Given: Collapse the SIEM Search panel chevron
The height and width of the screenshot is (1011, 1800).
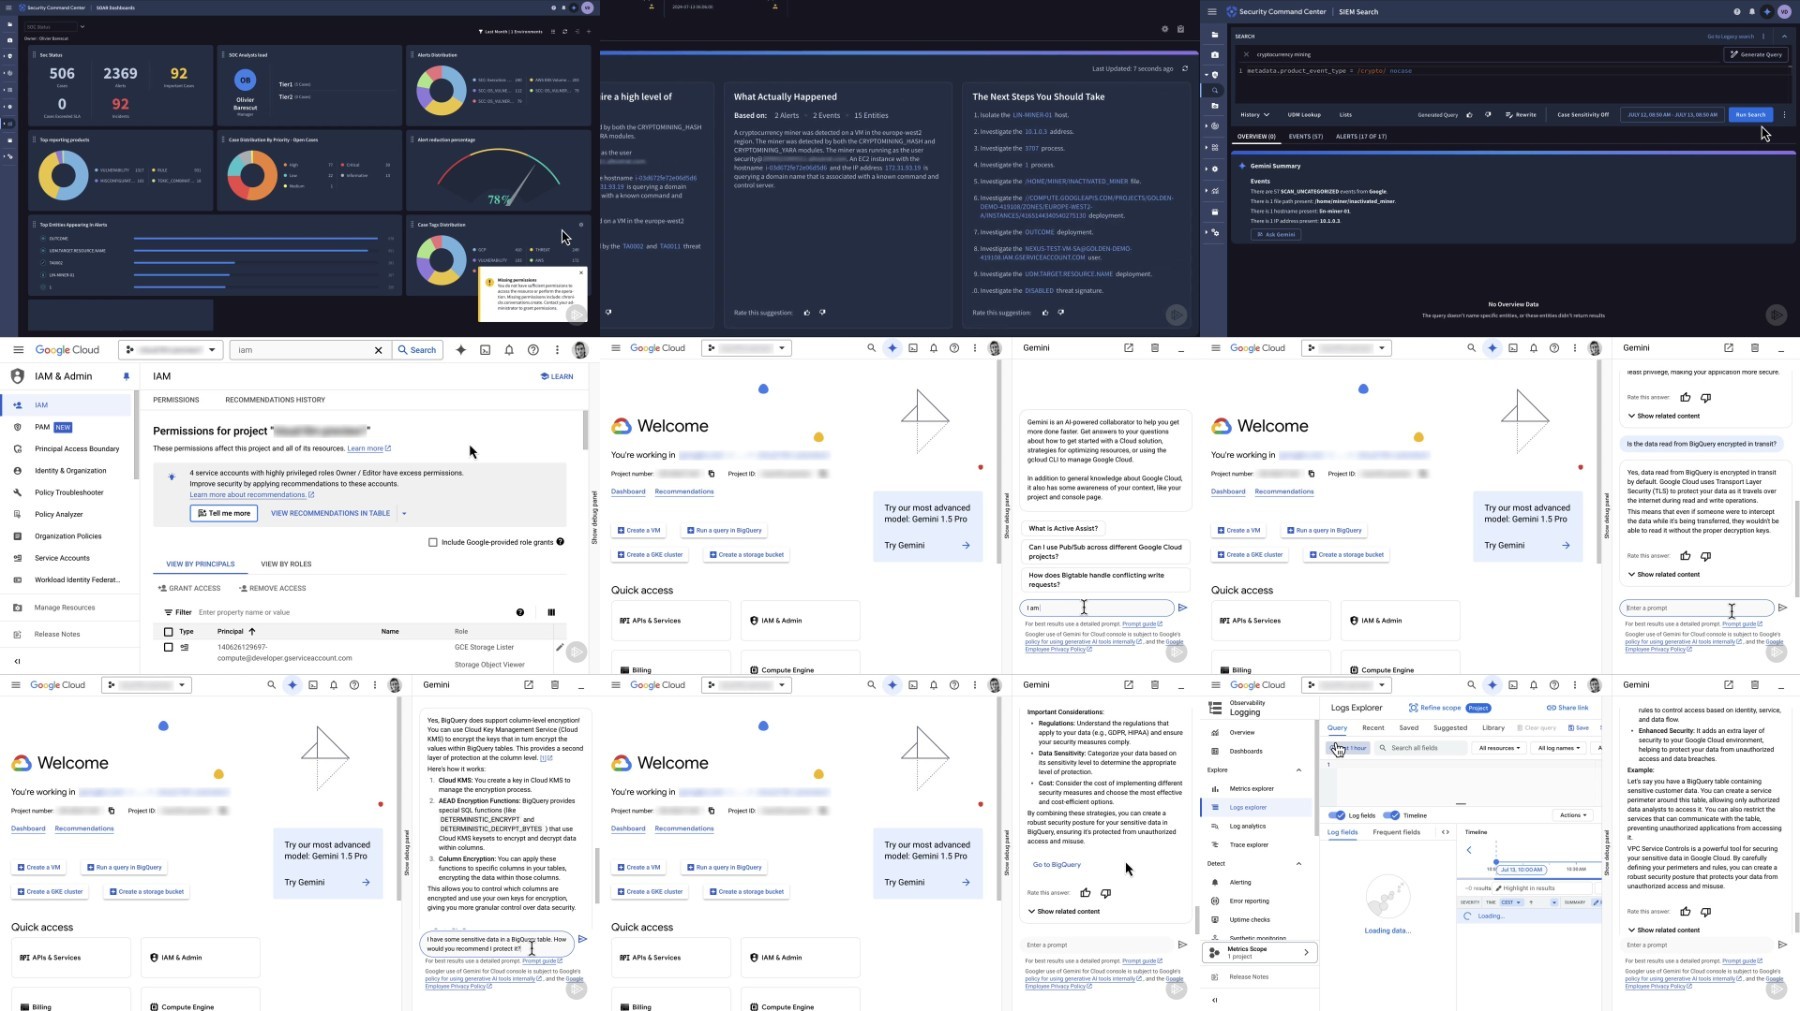Looking at the screenshot, I should coord(1784,36).
